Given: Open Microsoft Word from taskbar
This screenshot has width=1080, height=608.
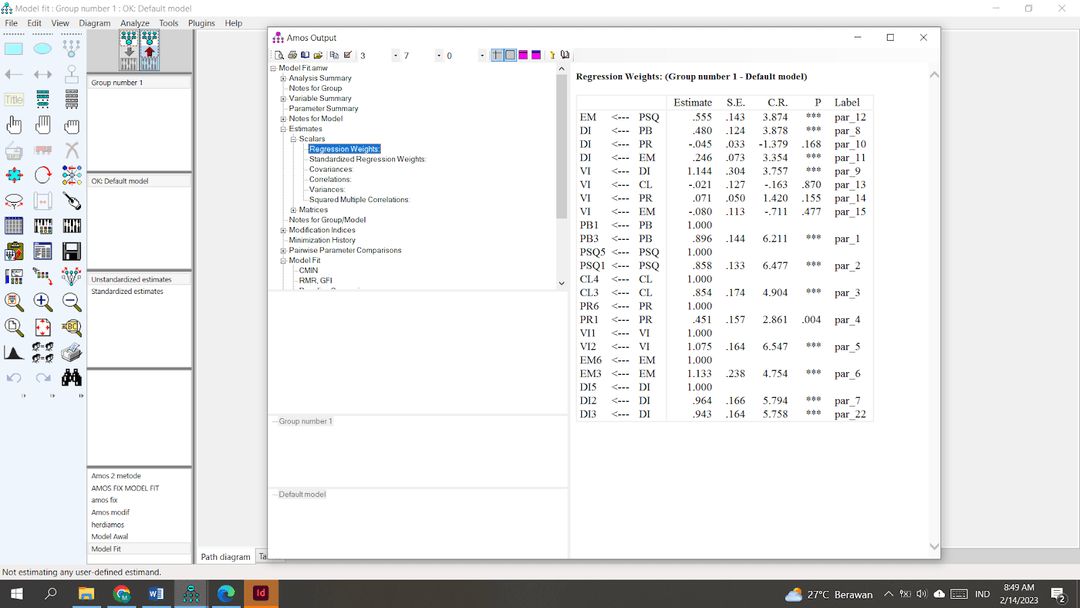Looking at the screenshot, I should click(x=156, y=594).
